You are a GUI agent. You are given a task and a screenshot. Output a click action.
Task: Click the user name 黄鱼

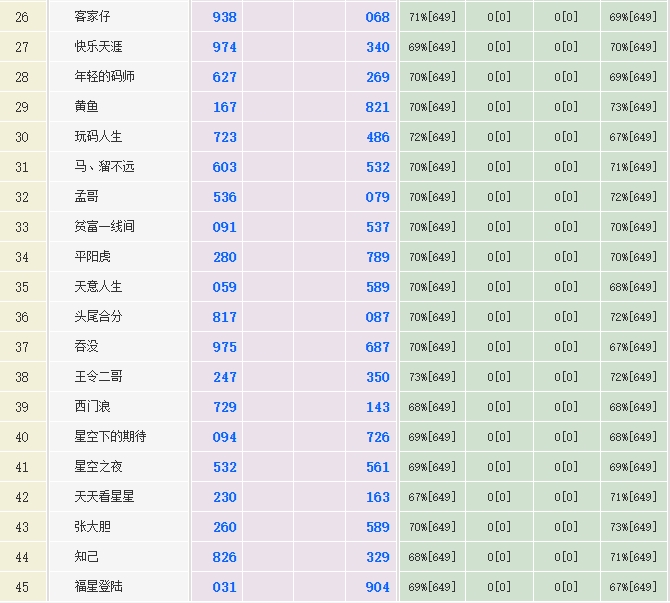coord(87,107)
